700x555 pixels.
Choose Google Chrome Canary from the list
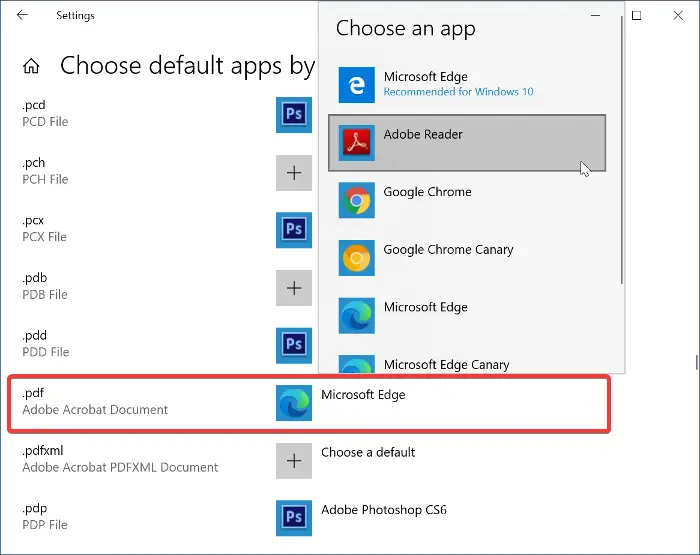[467, 258]
